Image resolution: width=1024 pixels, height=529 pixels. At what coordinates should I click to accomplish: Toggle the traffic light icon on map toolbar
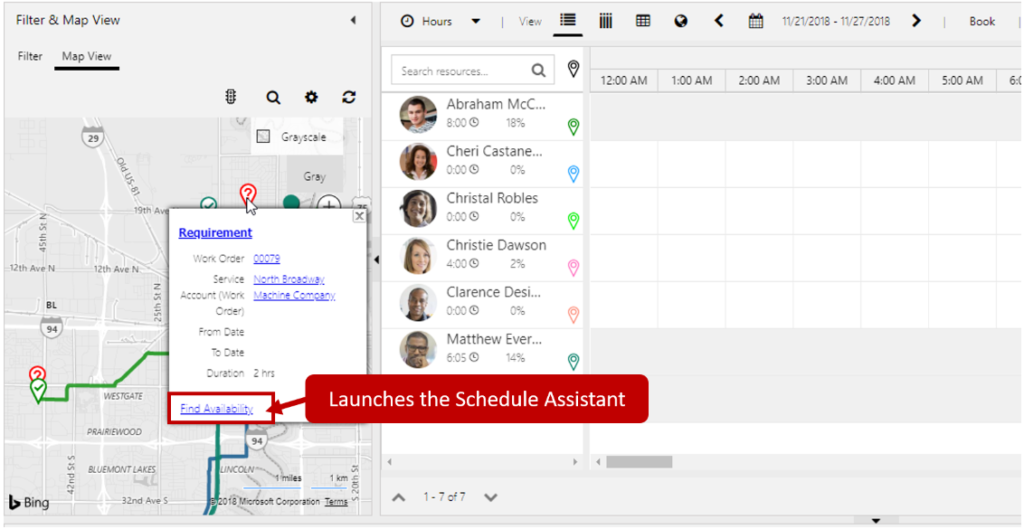pyautogui.click(x=231, y=97)
